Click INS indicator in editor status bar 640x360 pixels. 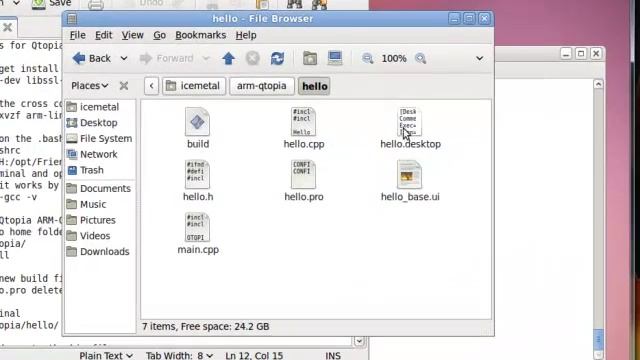click(x=333, y=356)
